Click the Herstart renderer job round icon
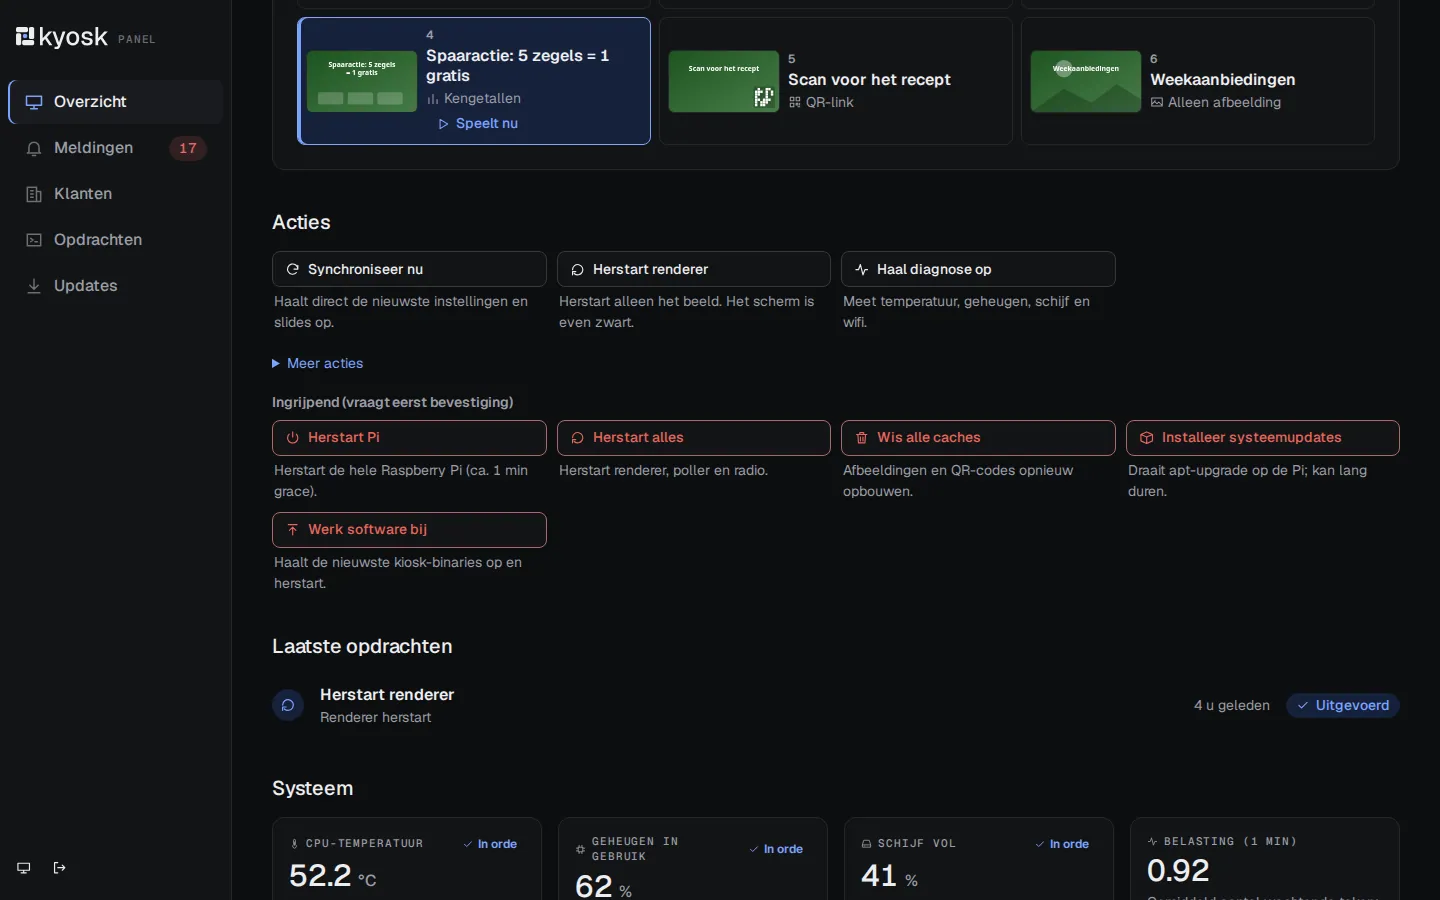Image resolution: width=1440 pixels, height=900 pixels. click(x=288, y=705)
